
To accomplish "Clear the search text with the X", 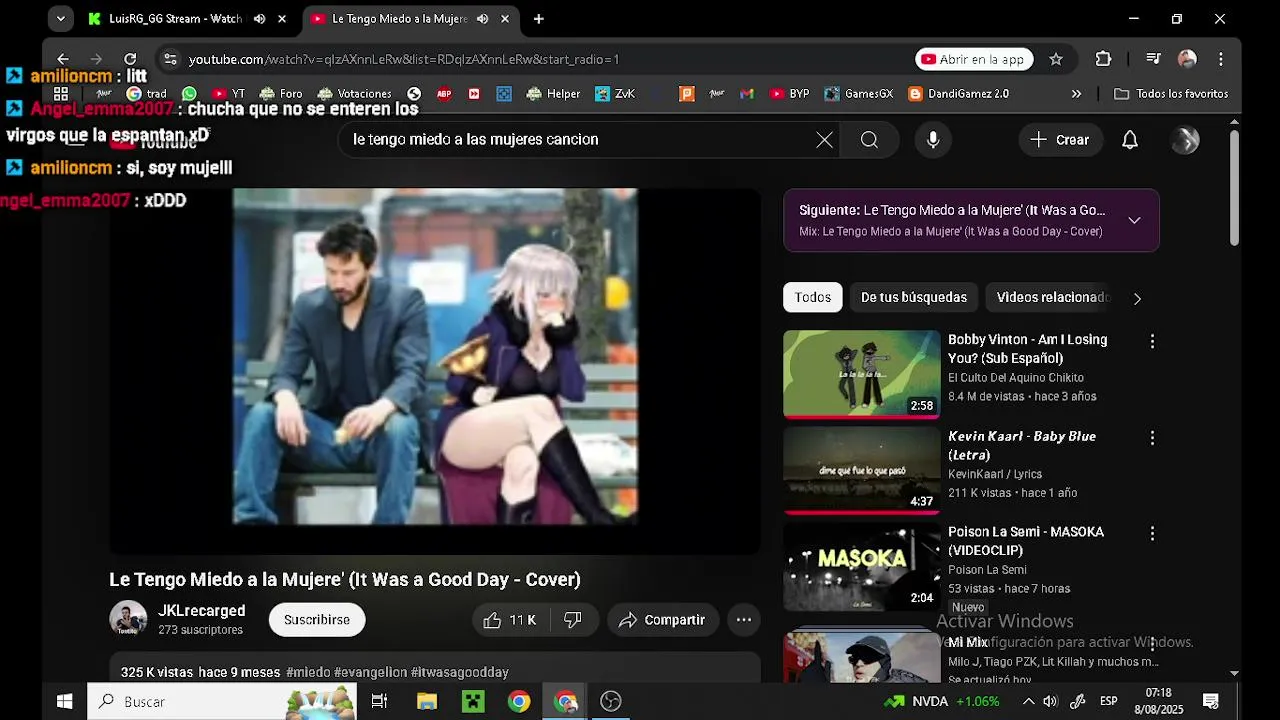I will click(x=824, y=140).
